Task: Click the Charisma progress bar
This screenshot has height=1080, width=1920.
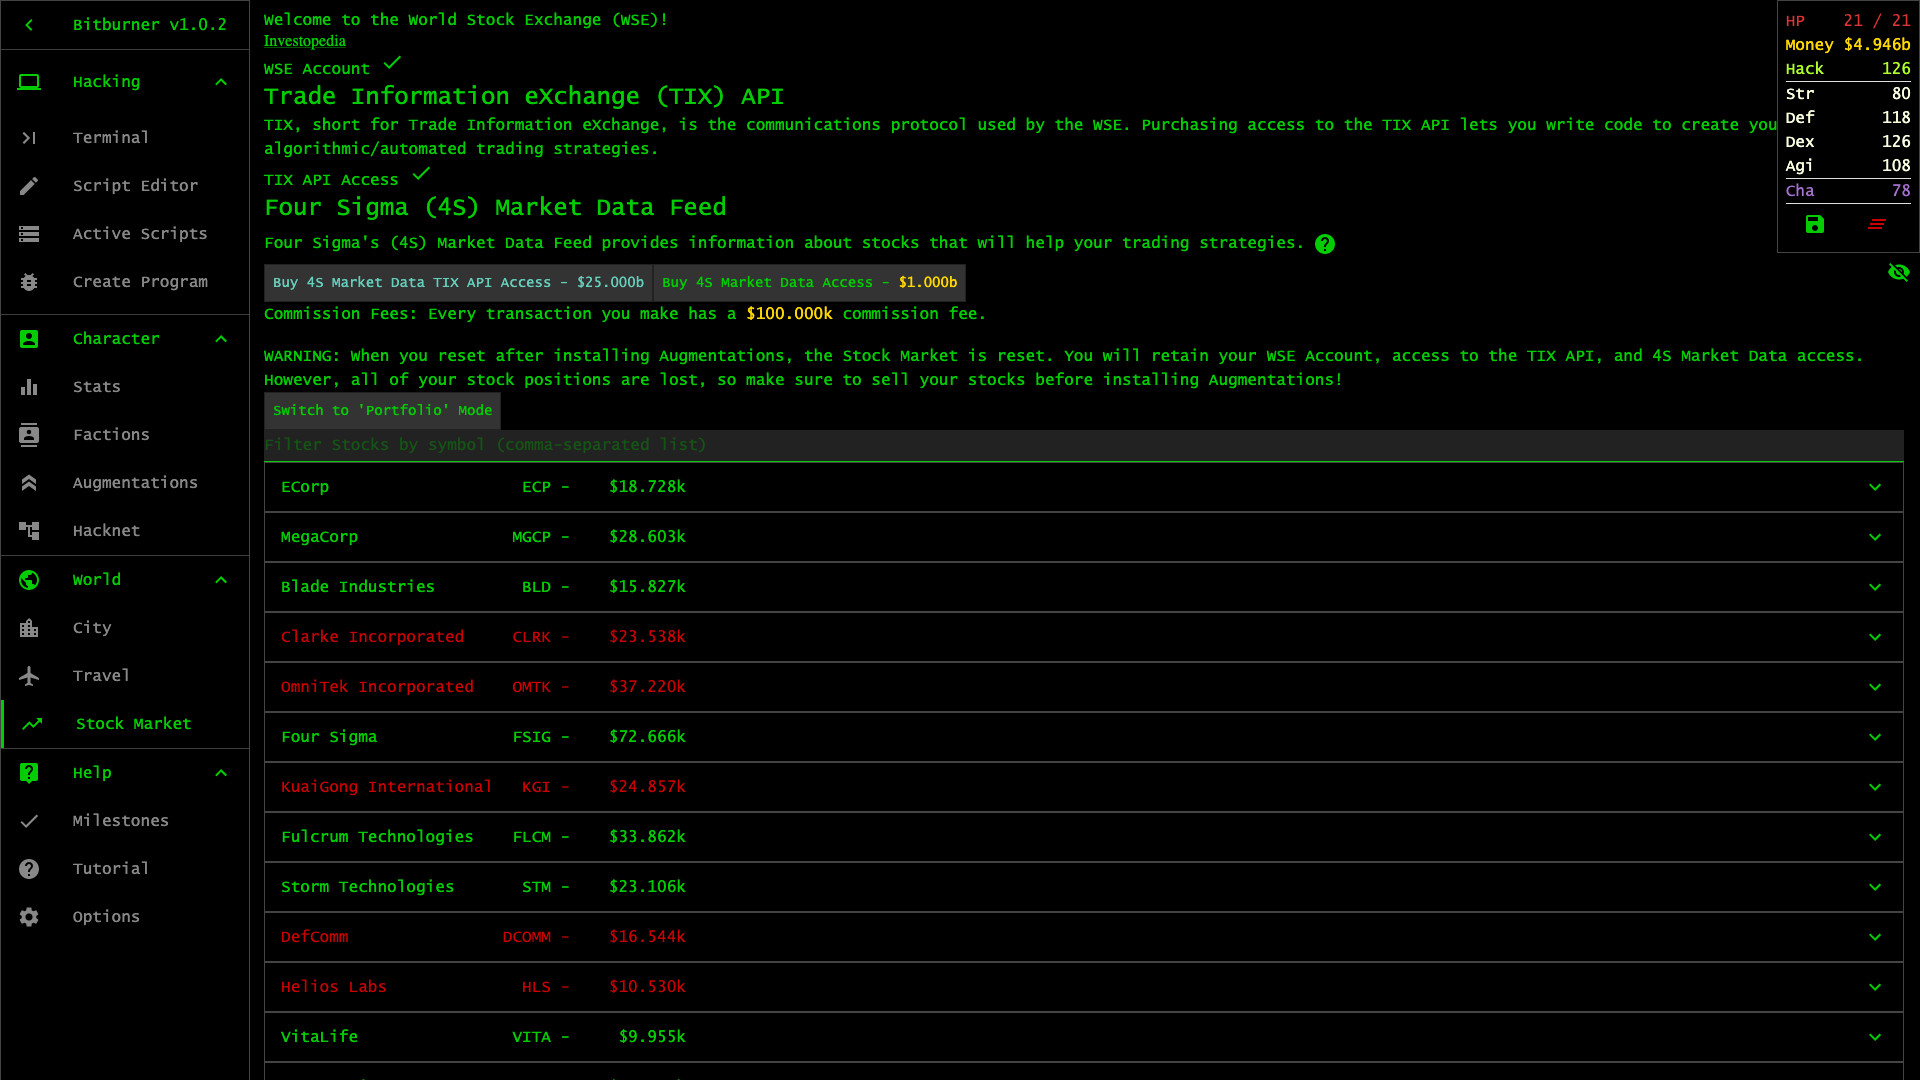Action: click(x=1847, y=190)
